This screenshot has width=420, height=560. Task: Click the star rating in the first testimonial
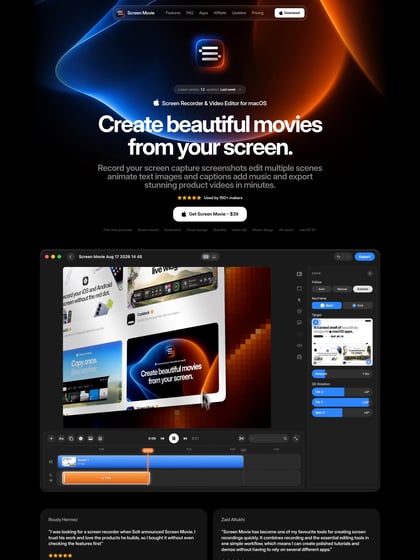[60, 556]
